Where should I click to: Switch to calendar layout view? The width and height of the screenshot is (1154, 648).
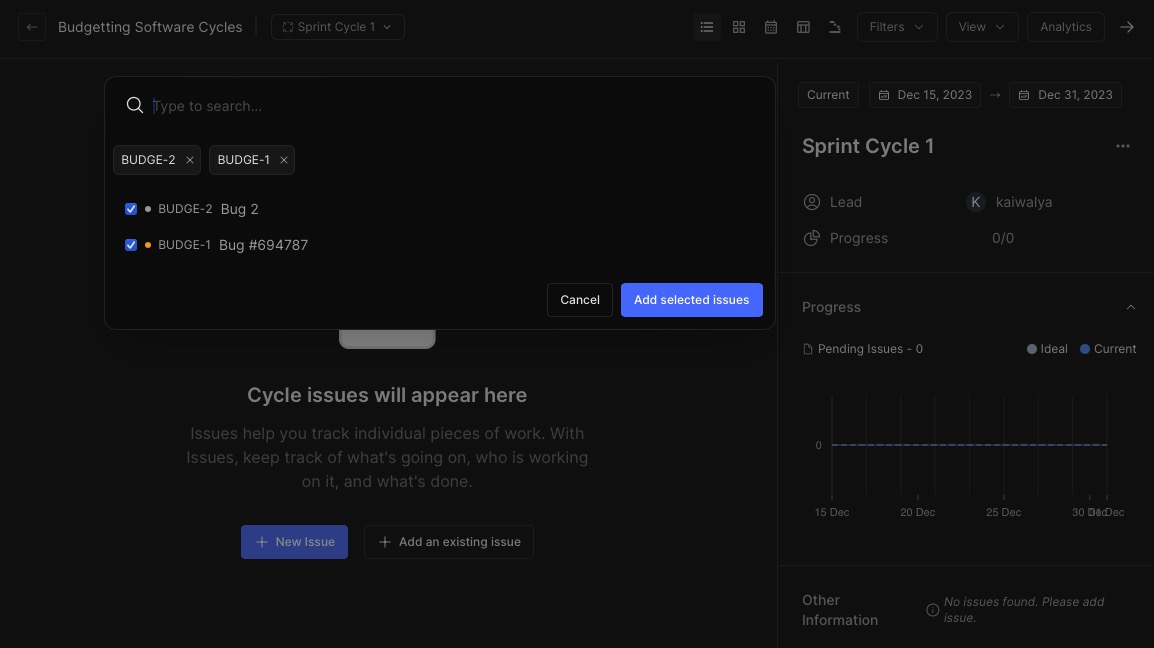pos(771,27)
